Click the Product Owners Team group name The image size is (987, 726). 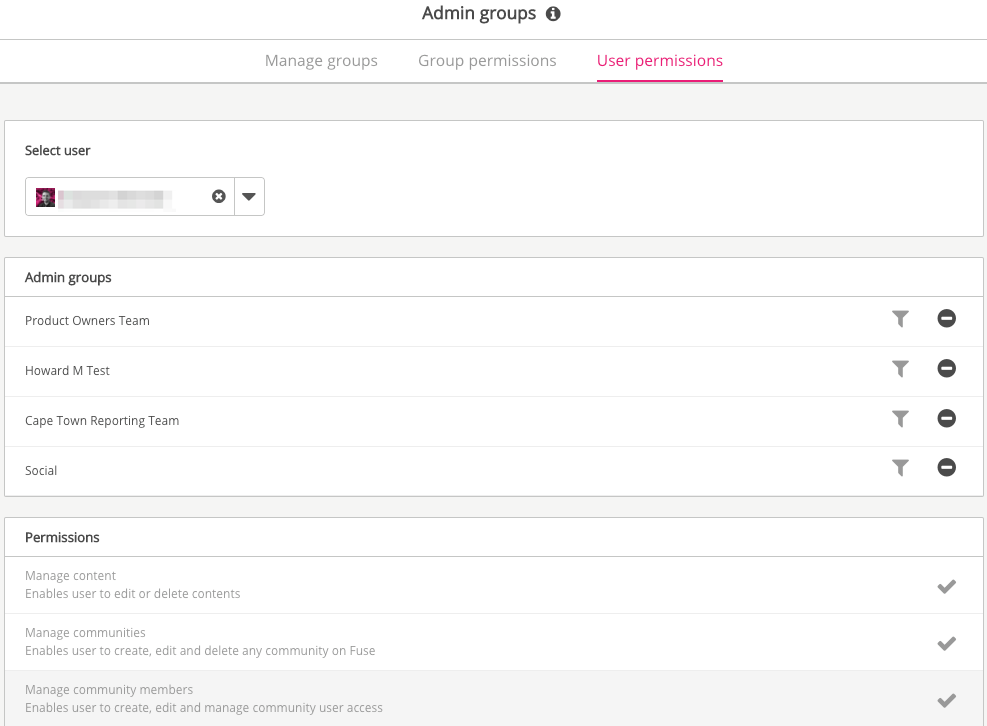click(87, 321)
